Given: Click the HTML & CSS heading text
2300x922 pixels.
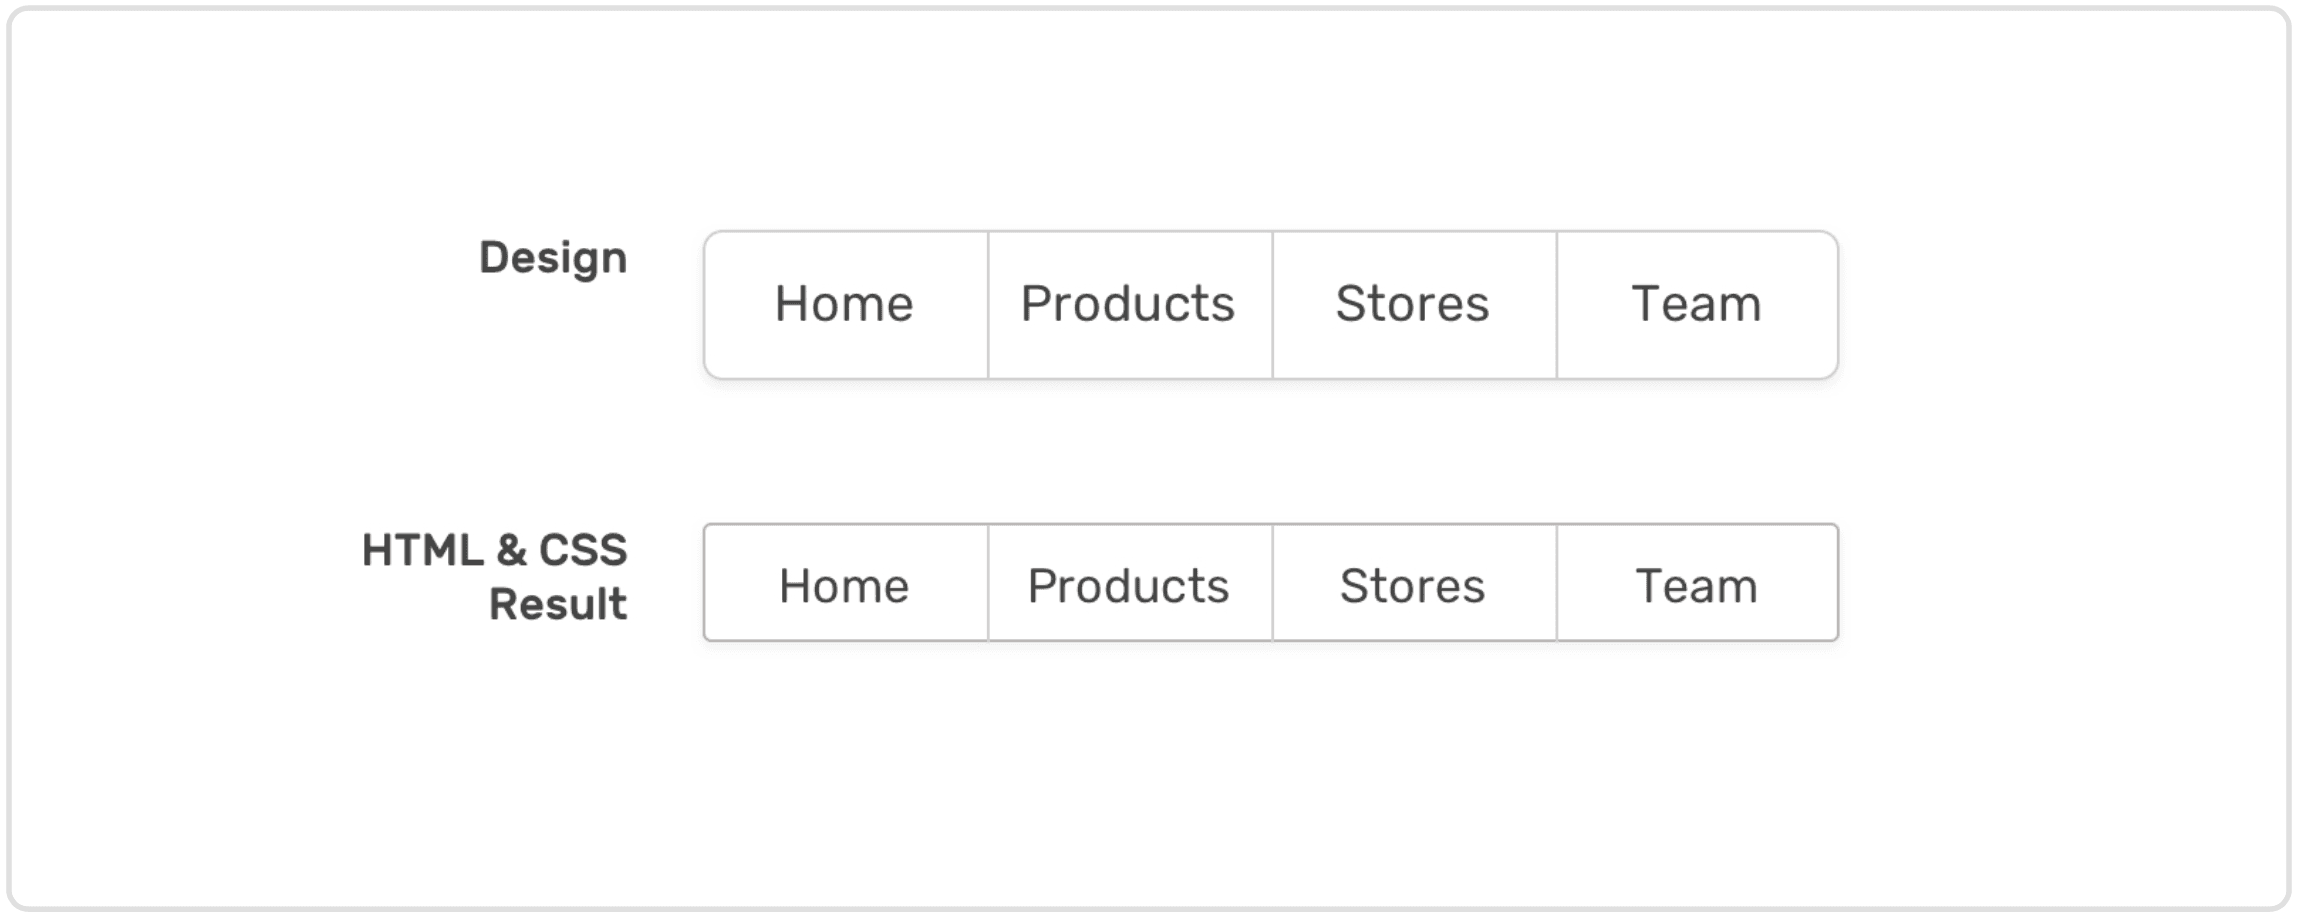Looking at the screenshot, I should (495, 550).
